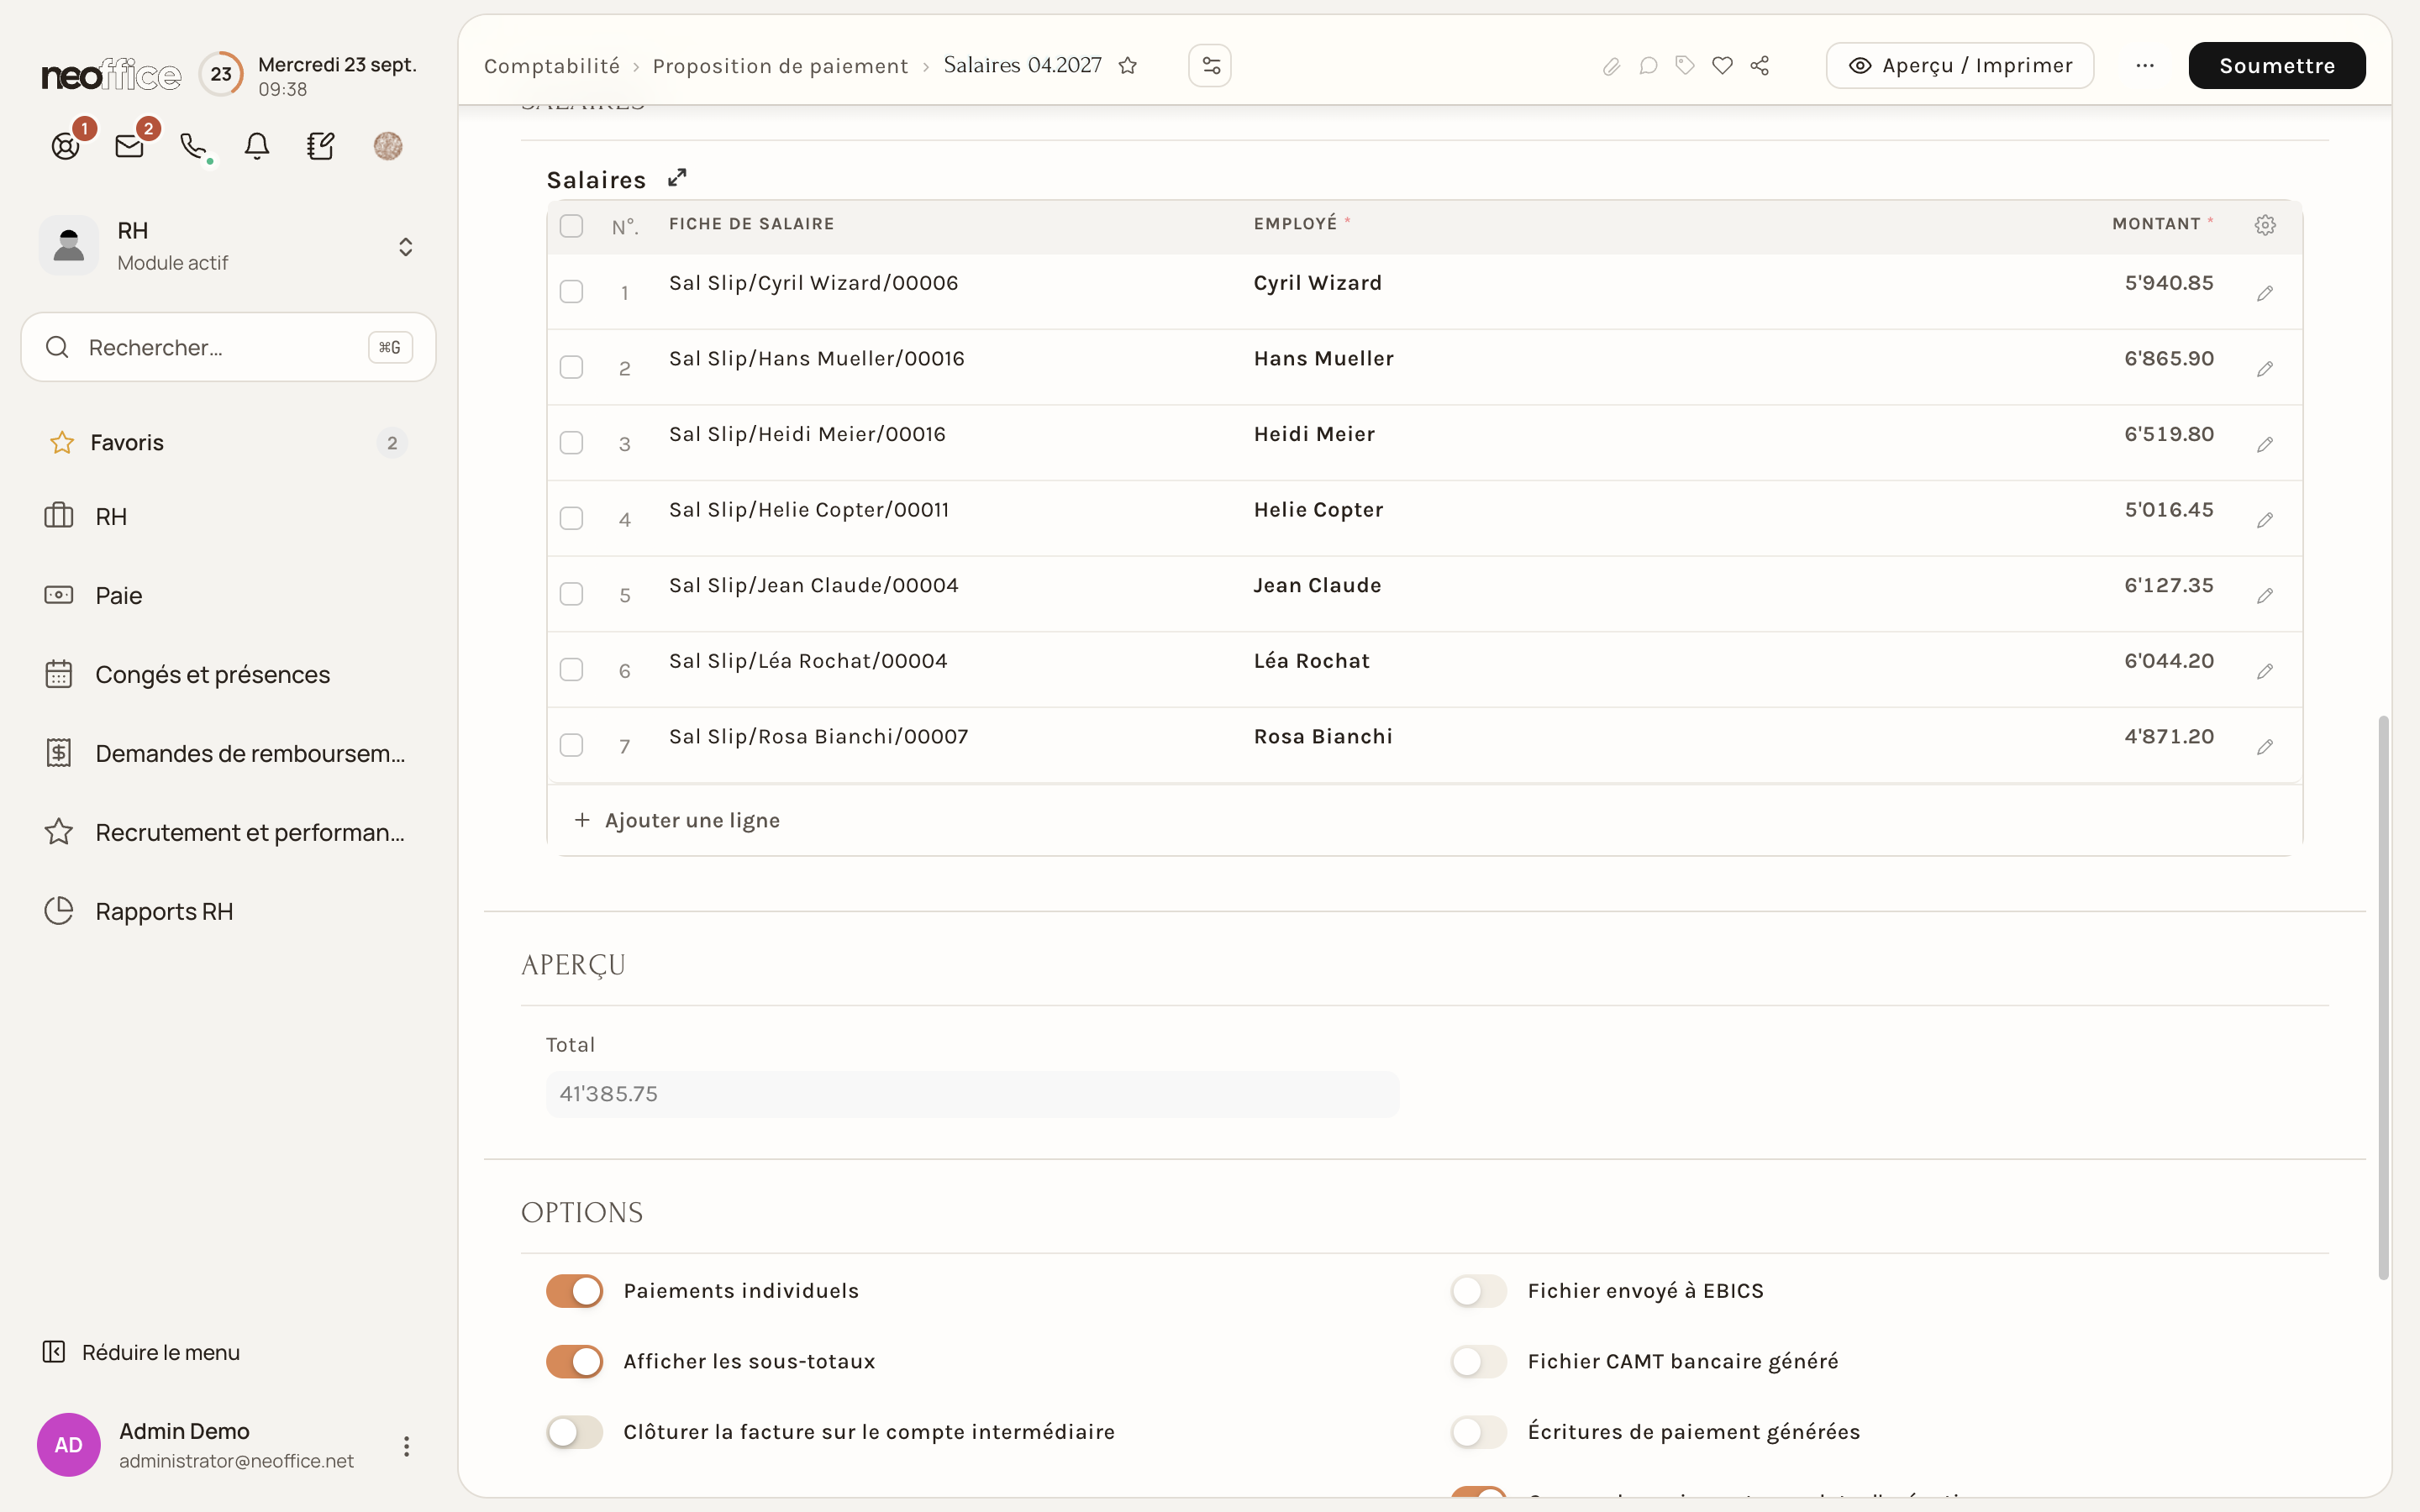This screenshot has width=2420, height=1512.
Task: Click the Total field showing 41'385.75
Action: pyautogui.click(x=972, y=1094)
